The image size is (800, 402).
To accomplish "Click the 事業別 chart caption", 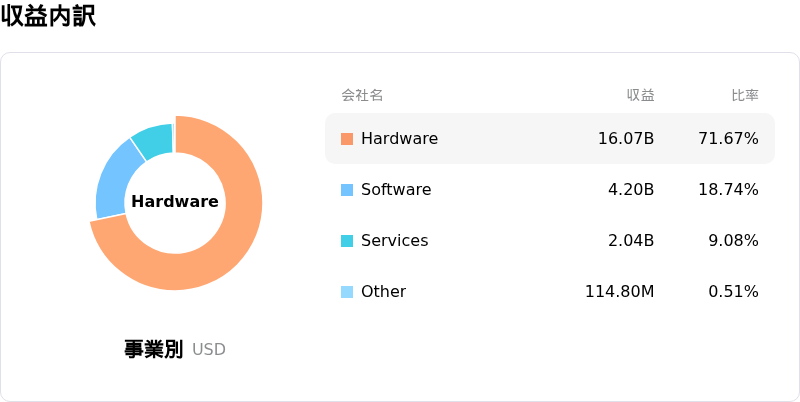I will (x=153, y=350).
